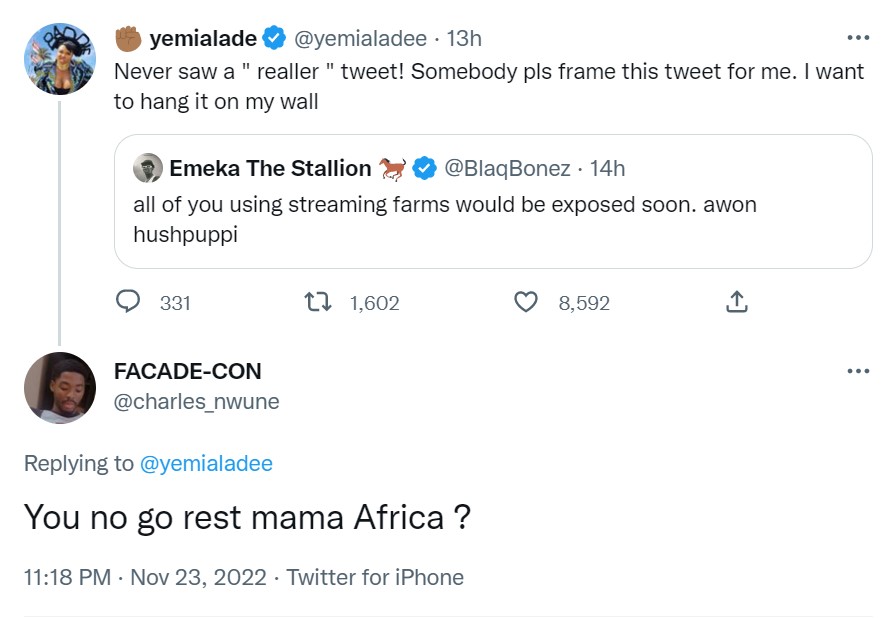Click the Twitter for iPhone source link
Viewport: 885px width, 618px height.
pyautogui.click(x=375, y=577)
